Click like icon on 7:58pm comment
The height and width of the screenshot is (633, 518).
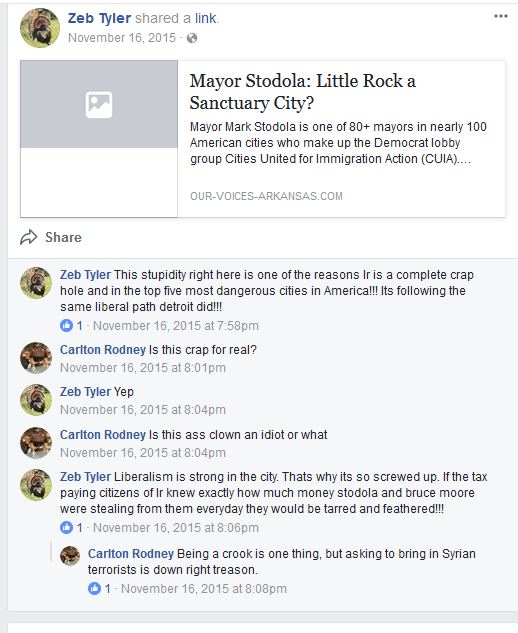(x=67, y=325)
